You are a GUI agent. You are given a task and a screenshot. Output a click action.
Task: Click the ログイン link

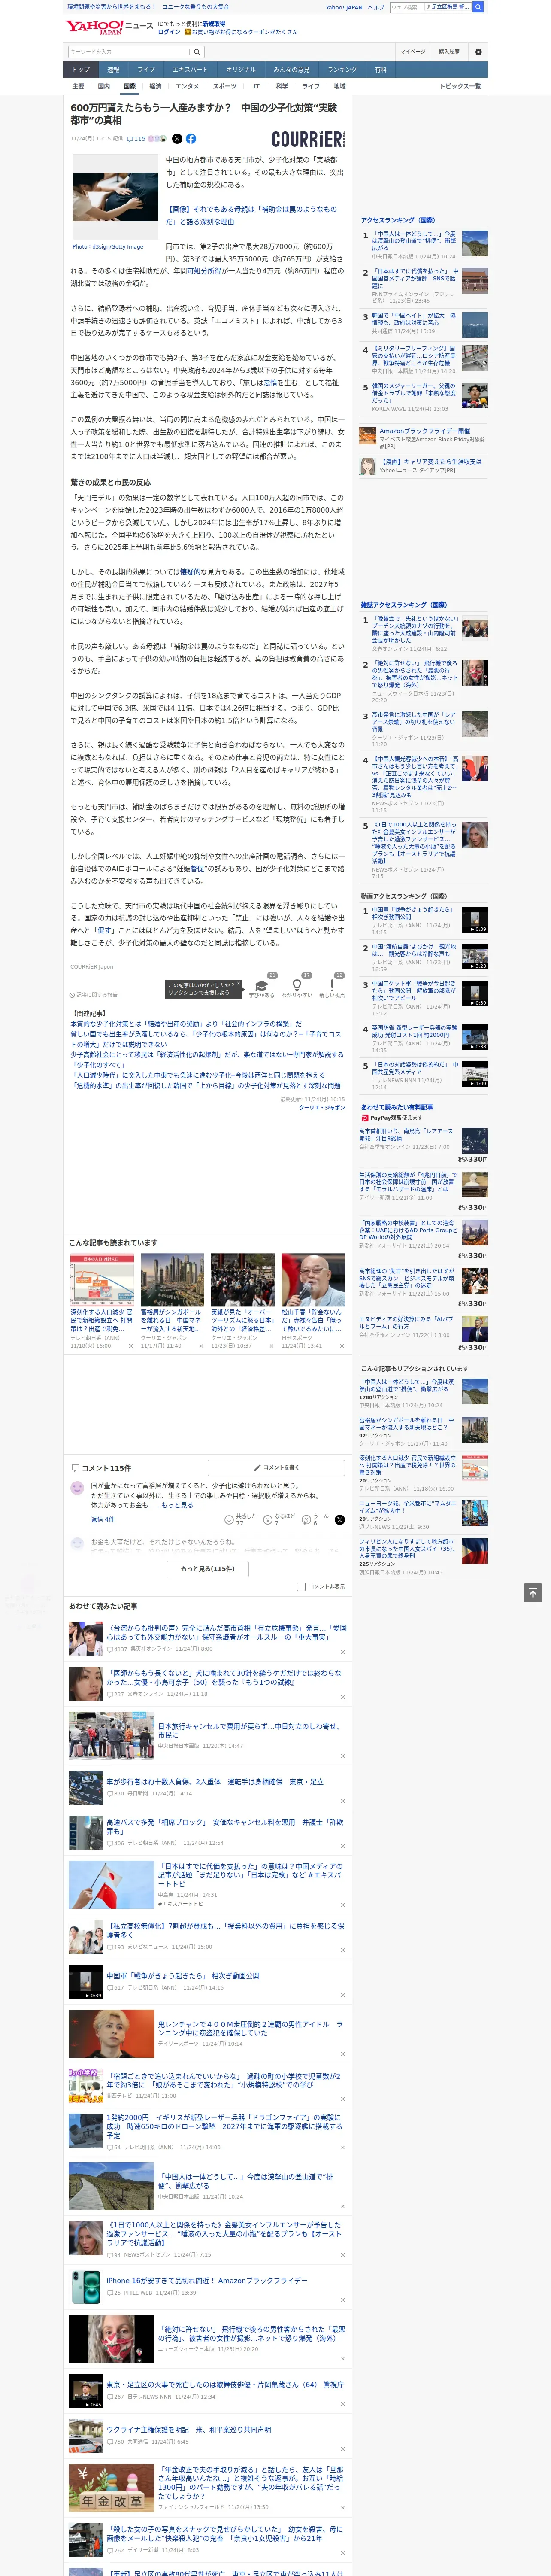point(169,32)
